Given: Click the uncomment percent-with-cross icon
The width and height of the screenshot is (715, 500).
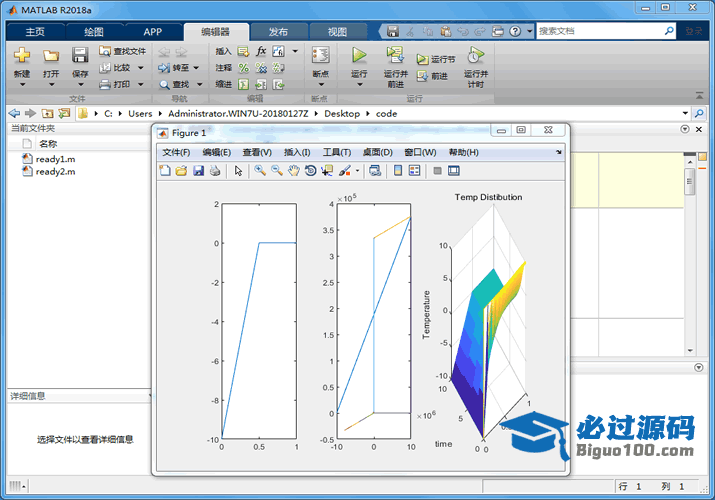Looking at the screenshot, I should [x=261, y=68].
